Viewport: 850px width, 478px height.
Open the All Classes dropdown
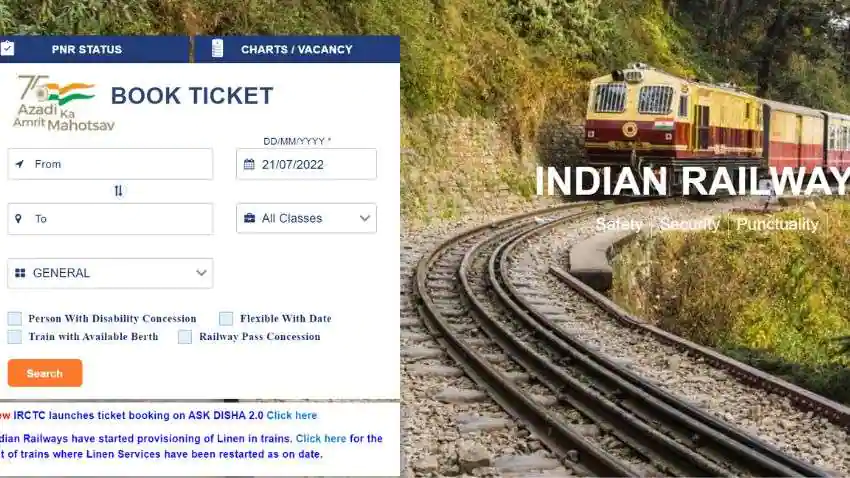point(306,218)
